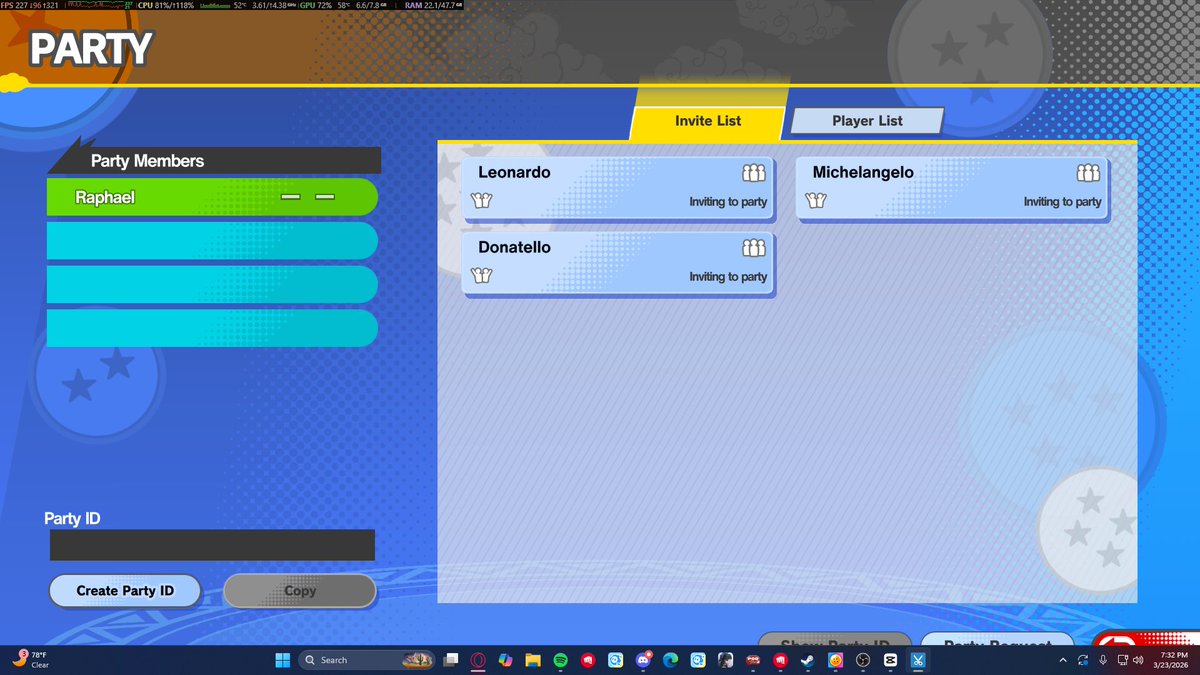Screen dimensions: 1200x675
Task: Select Raphael in Party Members
Action: tap(212, 197)
